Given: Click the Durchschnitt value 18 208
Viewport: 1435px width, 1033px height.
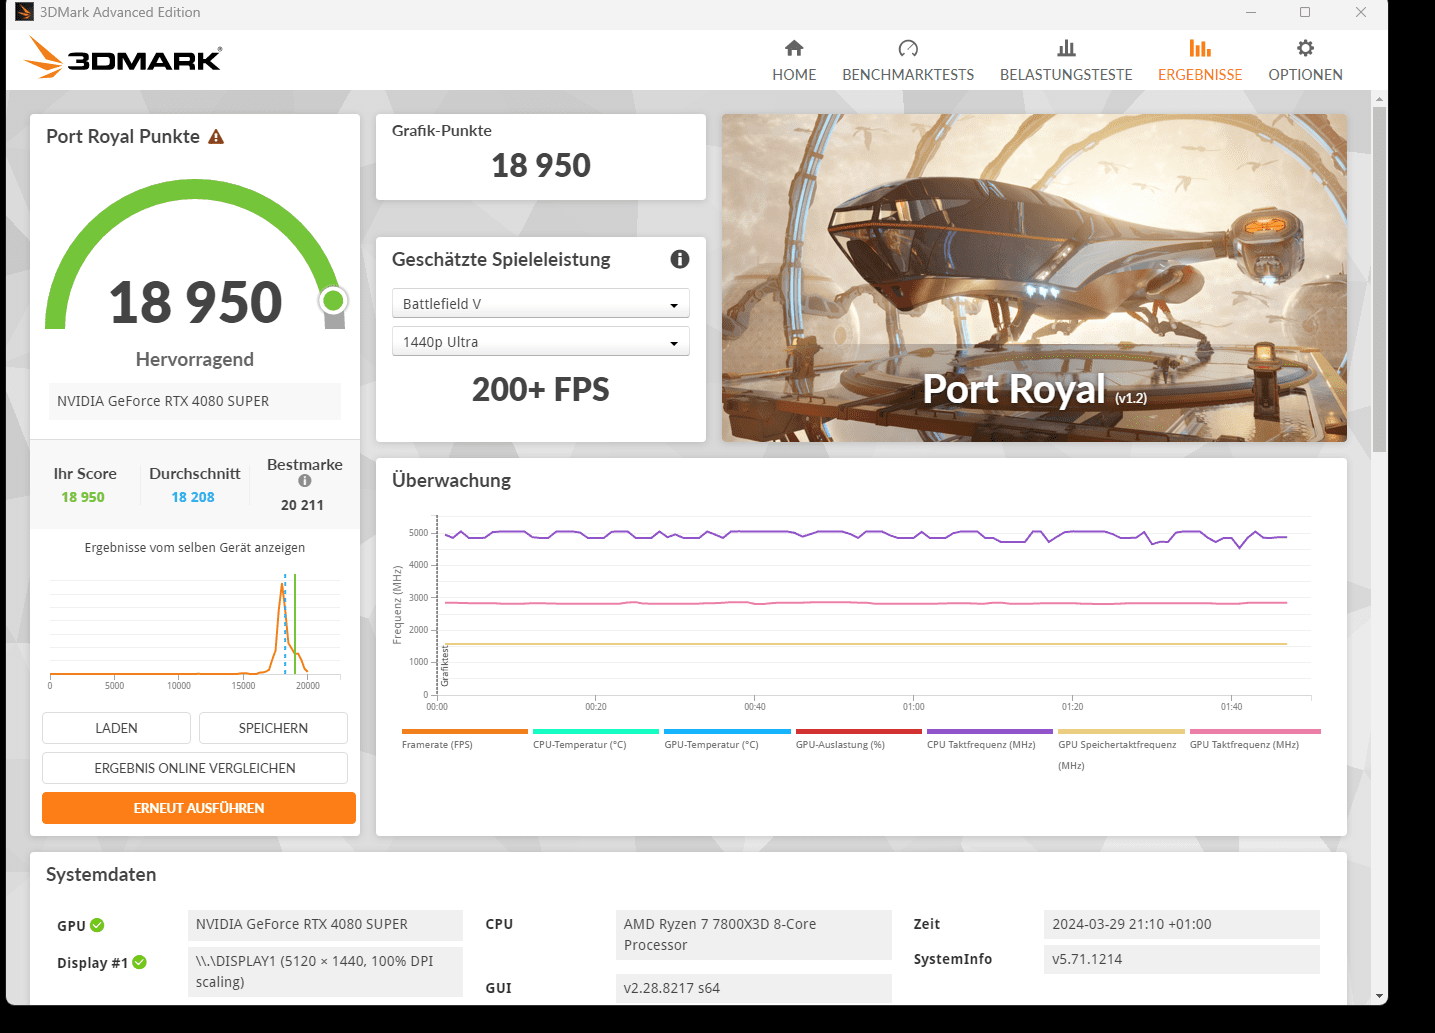Looking at the screenshot, I should 193,497.
